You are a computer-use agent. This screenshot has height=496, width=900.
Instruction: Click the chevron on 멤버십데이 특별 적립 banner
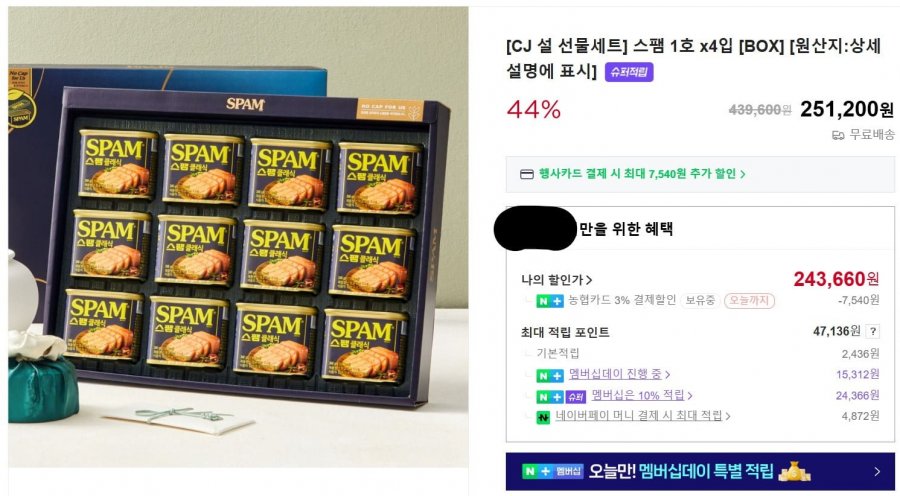tap(876, 471)
